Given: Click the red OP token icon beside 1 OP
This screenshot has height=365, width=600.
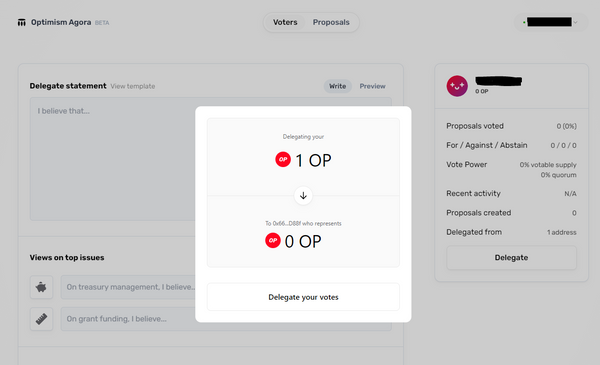Looking at the screenshot, I should pyautogui.click(x=283, y=160).
